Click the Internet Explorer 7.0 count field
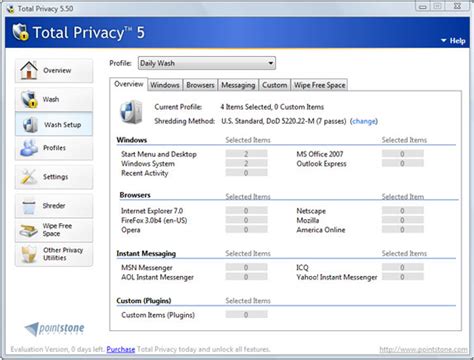 click(x=246, y=211)
